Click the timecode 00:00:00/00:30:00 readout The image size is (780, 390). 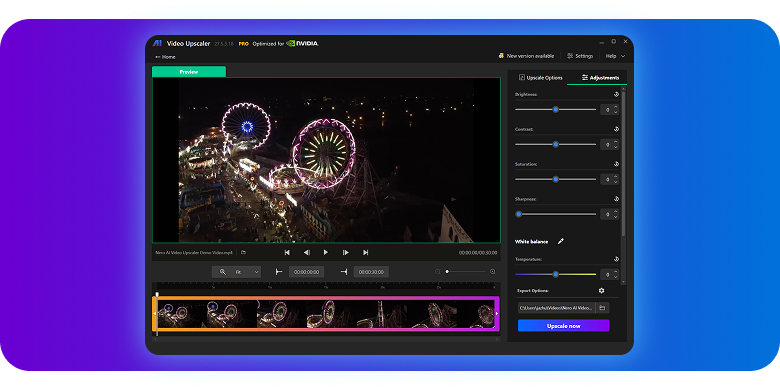point(478,253)
